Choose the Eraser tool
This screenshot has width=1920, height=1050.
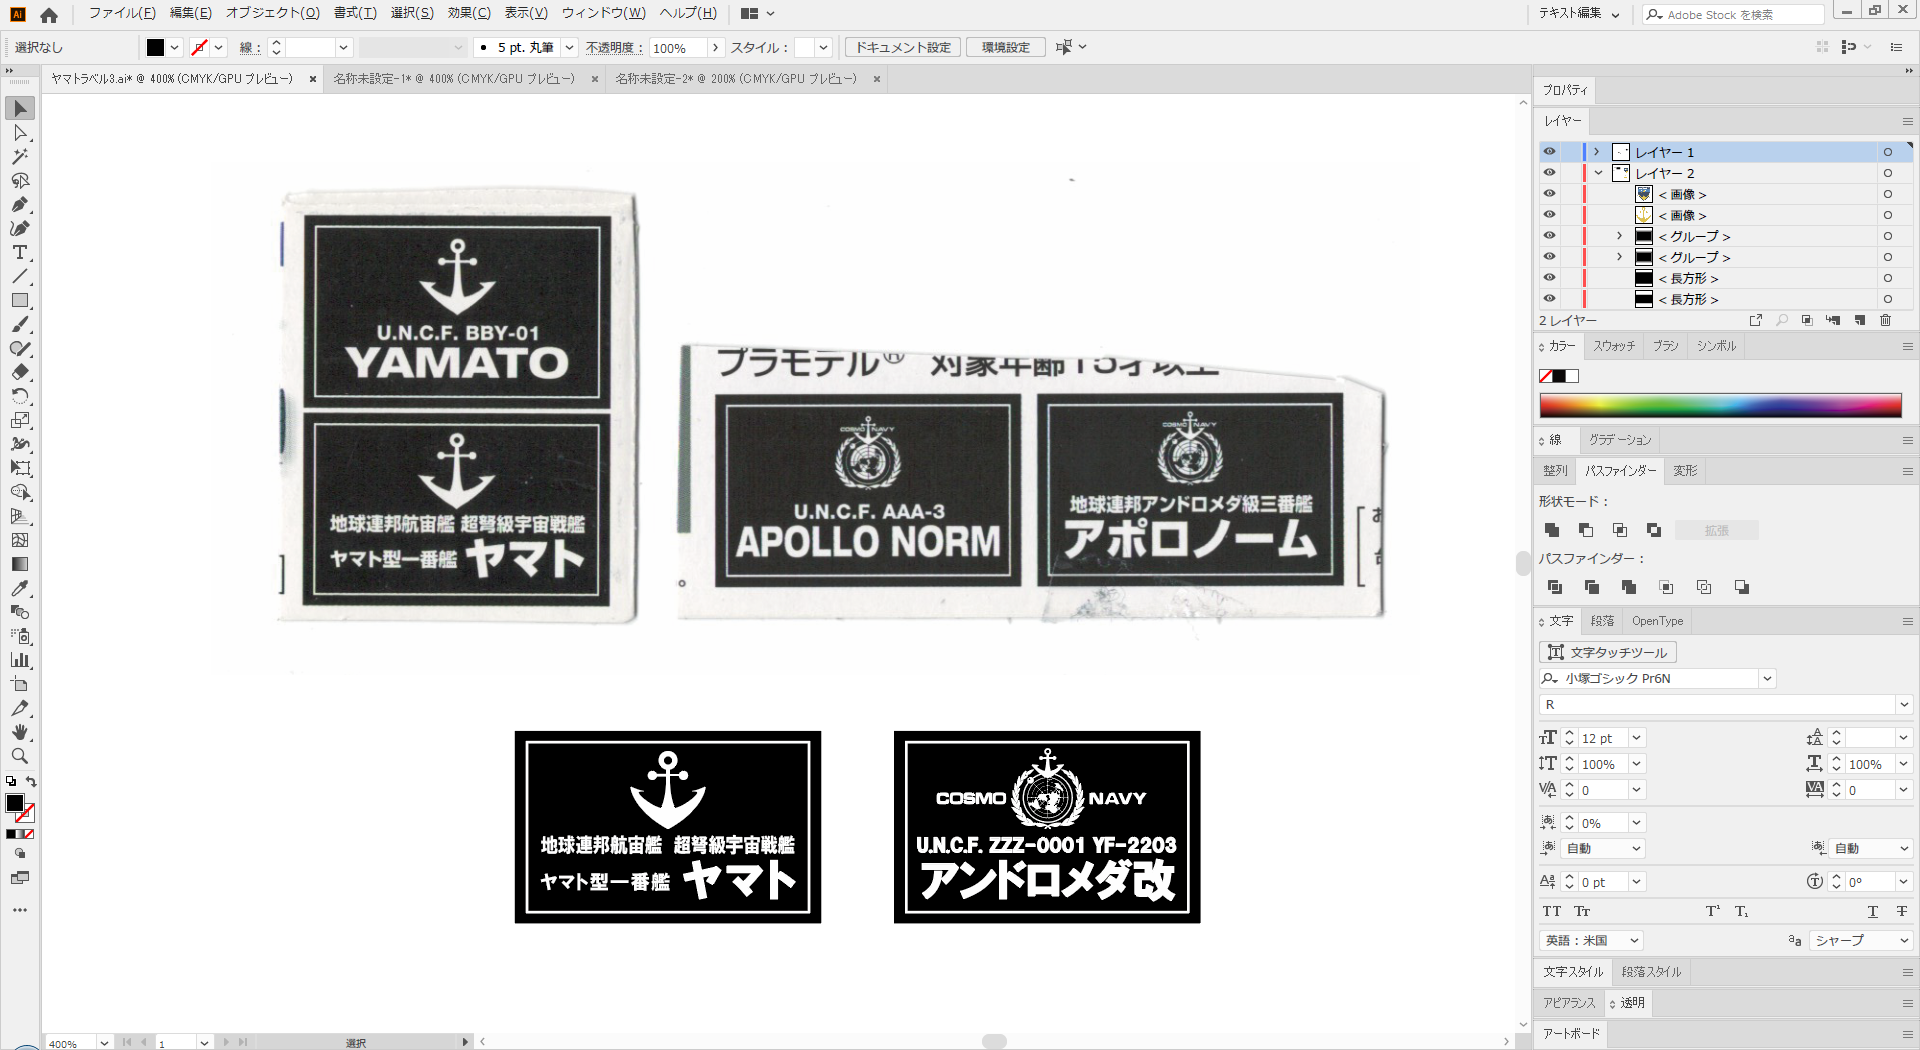coord(20,372)
